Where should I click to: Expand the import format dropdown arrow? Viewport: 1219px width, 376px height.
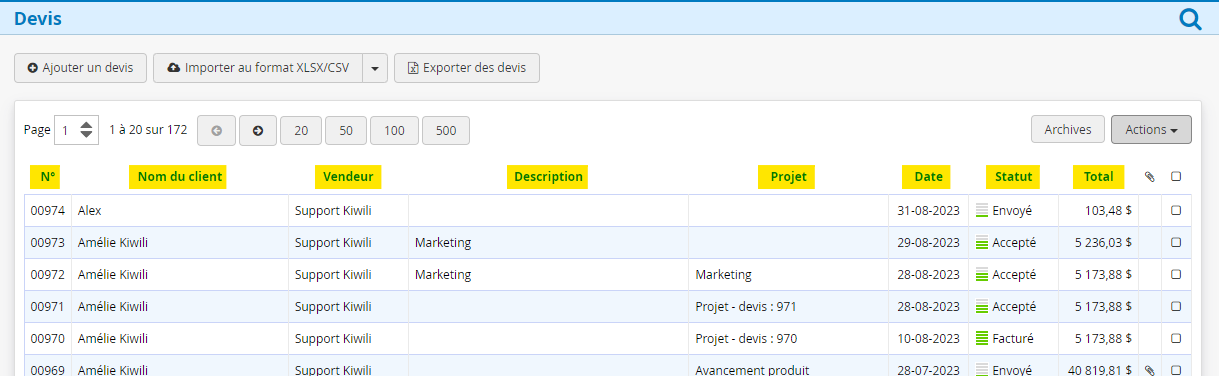point(375,68)
